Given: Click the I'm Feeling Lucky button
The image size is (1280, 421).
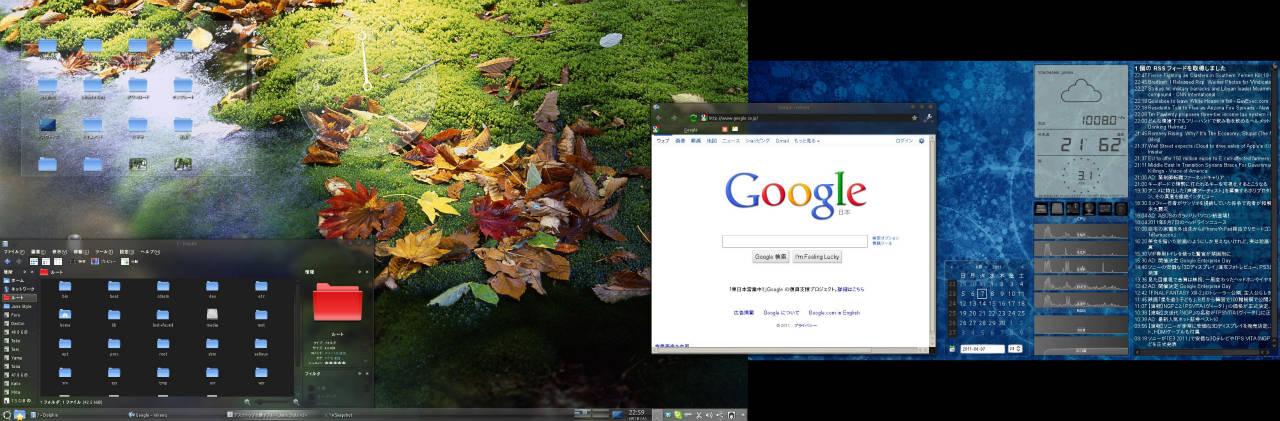Looking at the screenshot, I should (817, 257).
